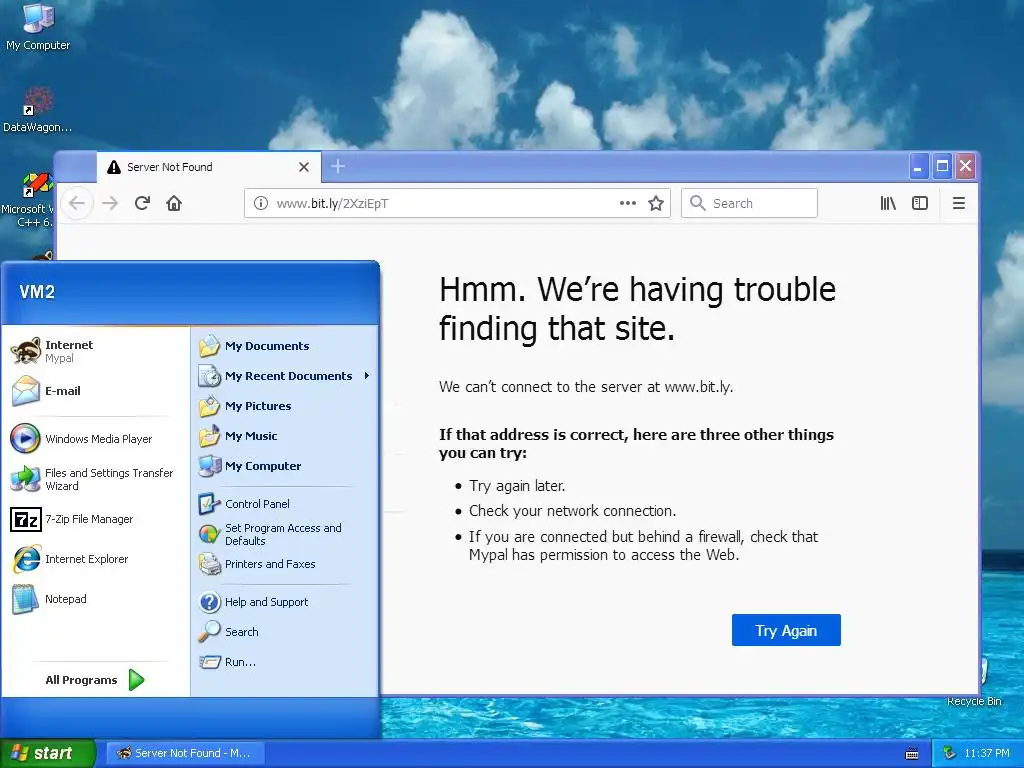1024x768 pixels.
Task: Show site information icon in address bar
Action: [261, 203]
